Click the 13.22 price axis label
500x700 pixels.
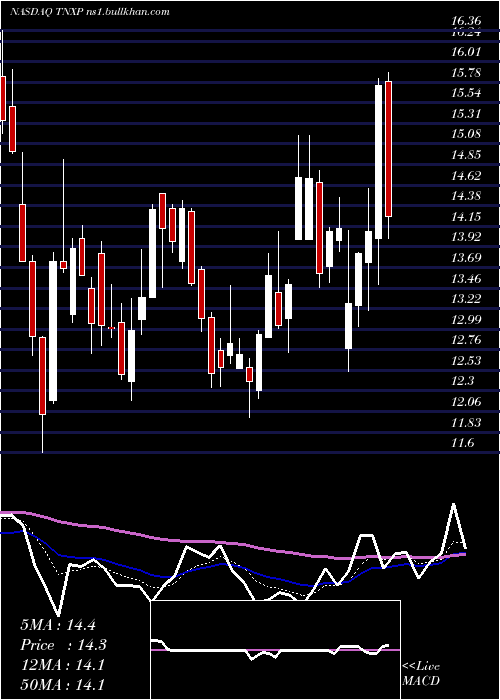click(466, 299)
